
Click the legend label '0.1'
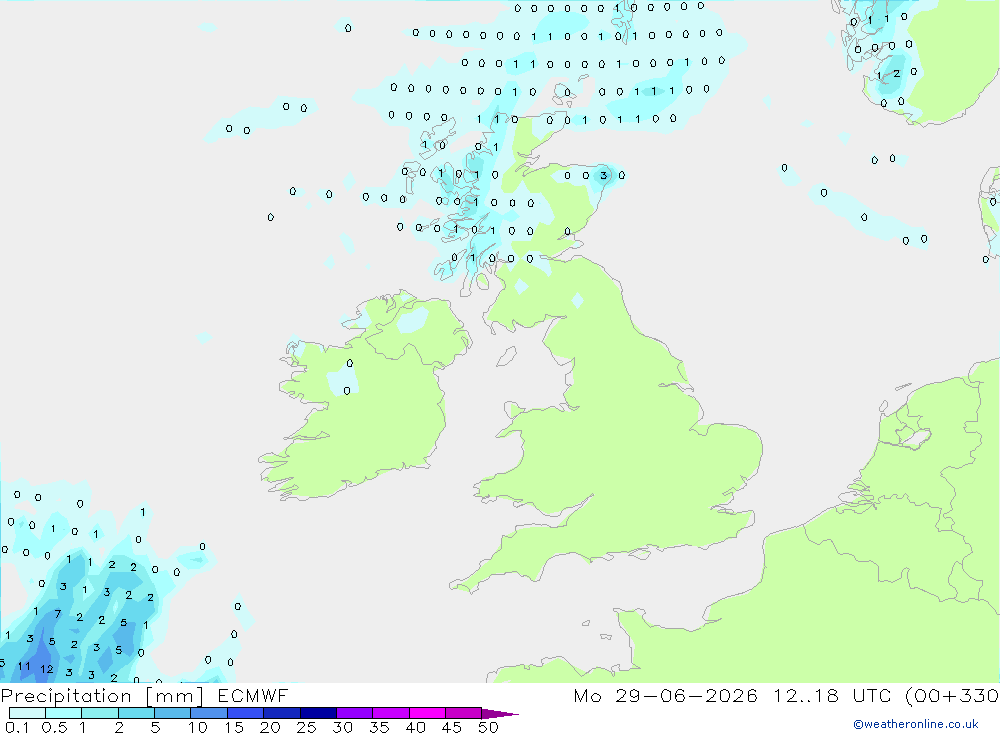coord(17,727)
